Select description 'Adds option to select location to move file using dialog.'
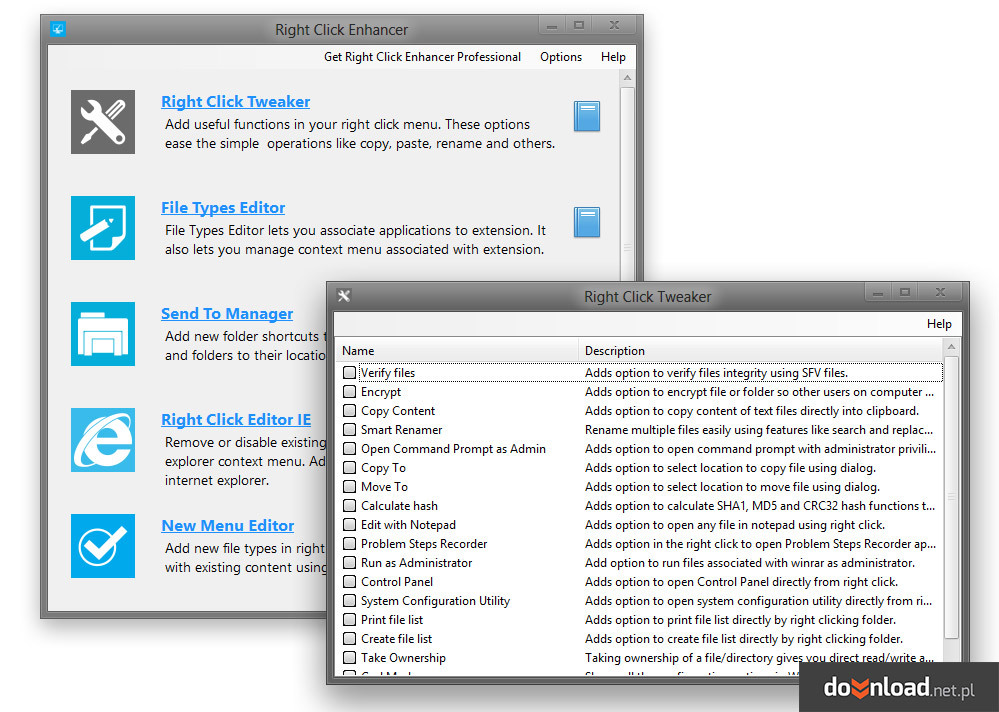This screenshot has width=999, height=712. tap(732, 487)
